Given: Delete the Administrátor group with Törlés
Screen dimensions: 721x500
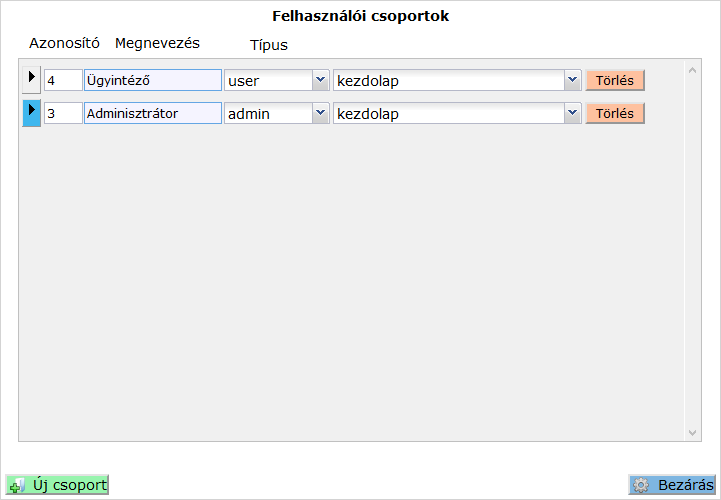Looking at the screenshot, I should (x=615, y=114).
